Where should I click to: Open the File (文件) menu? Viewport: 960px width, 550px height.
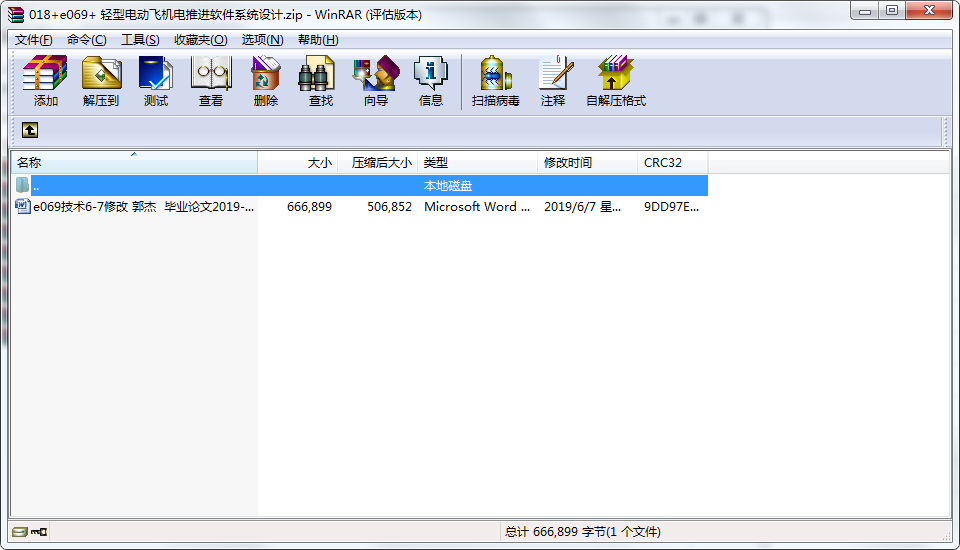(34, 40)
